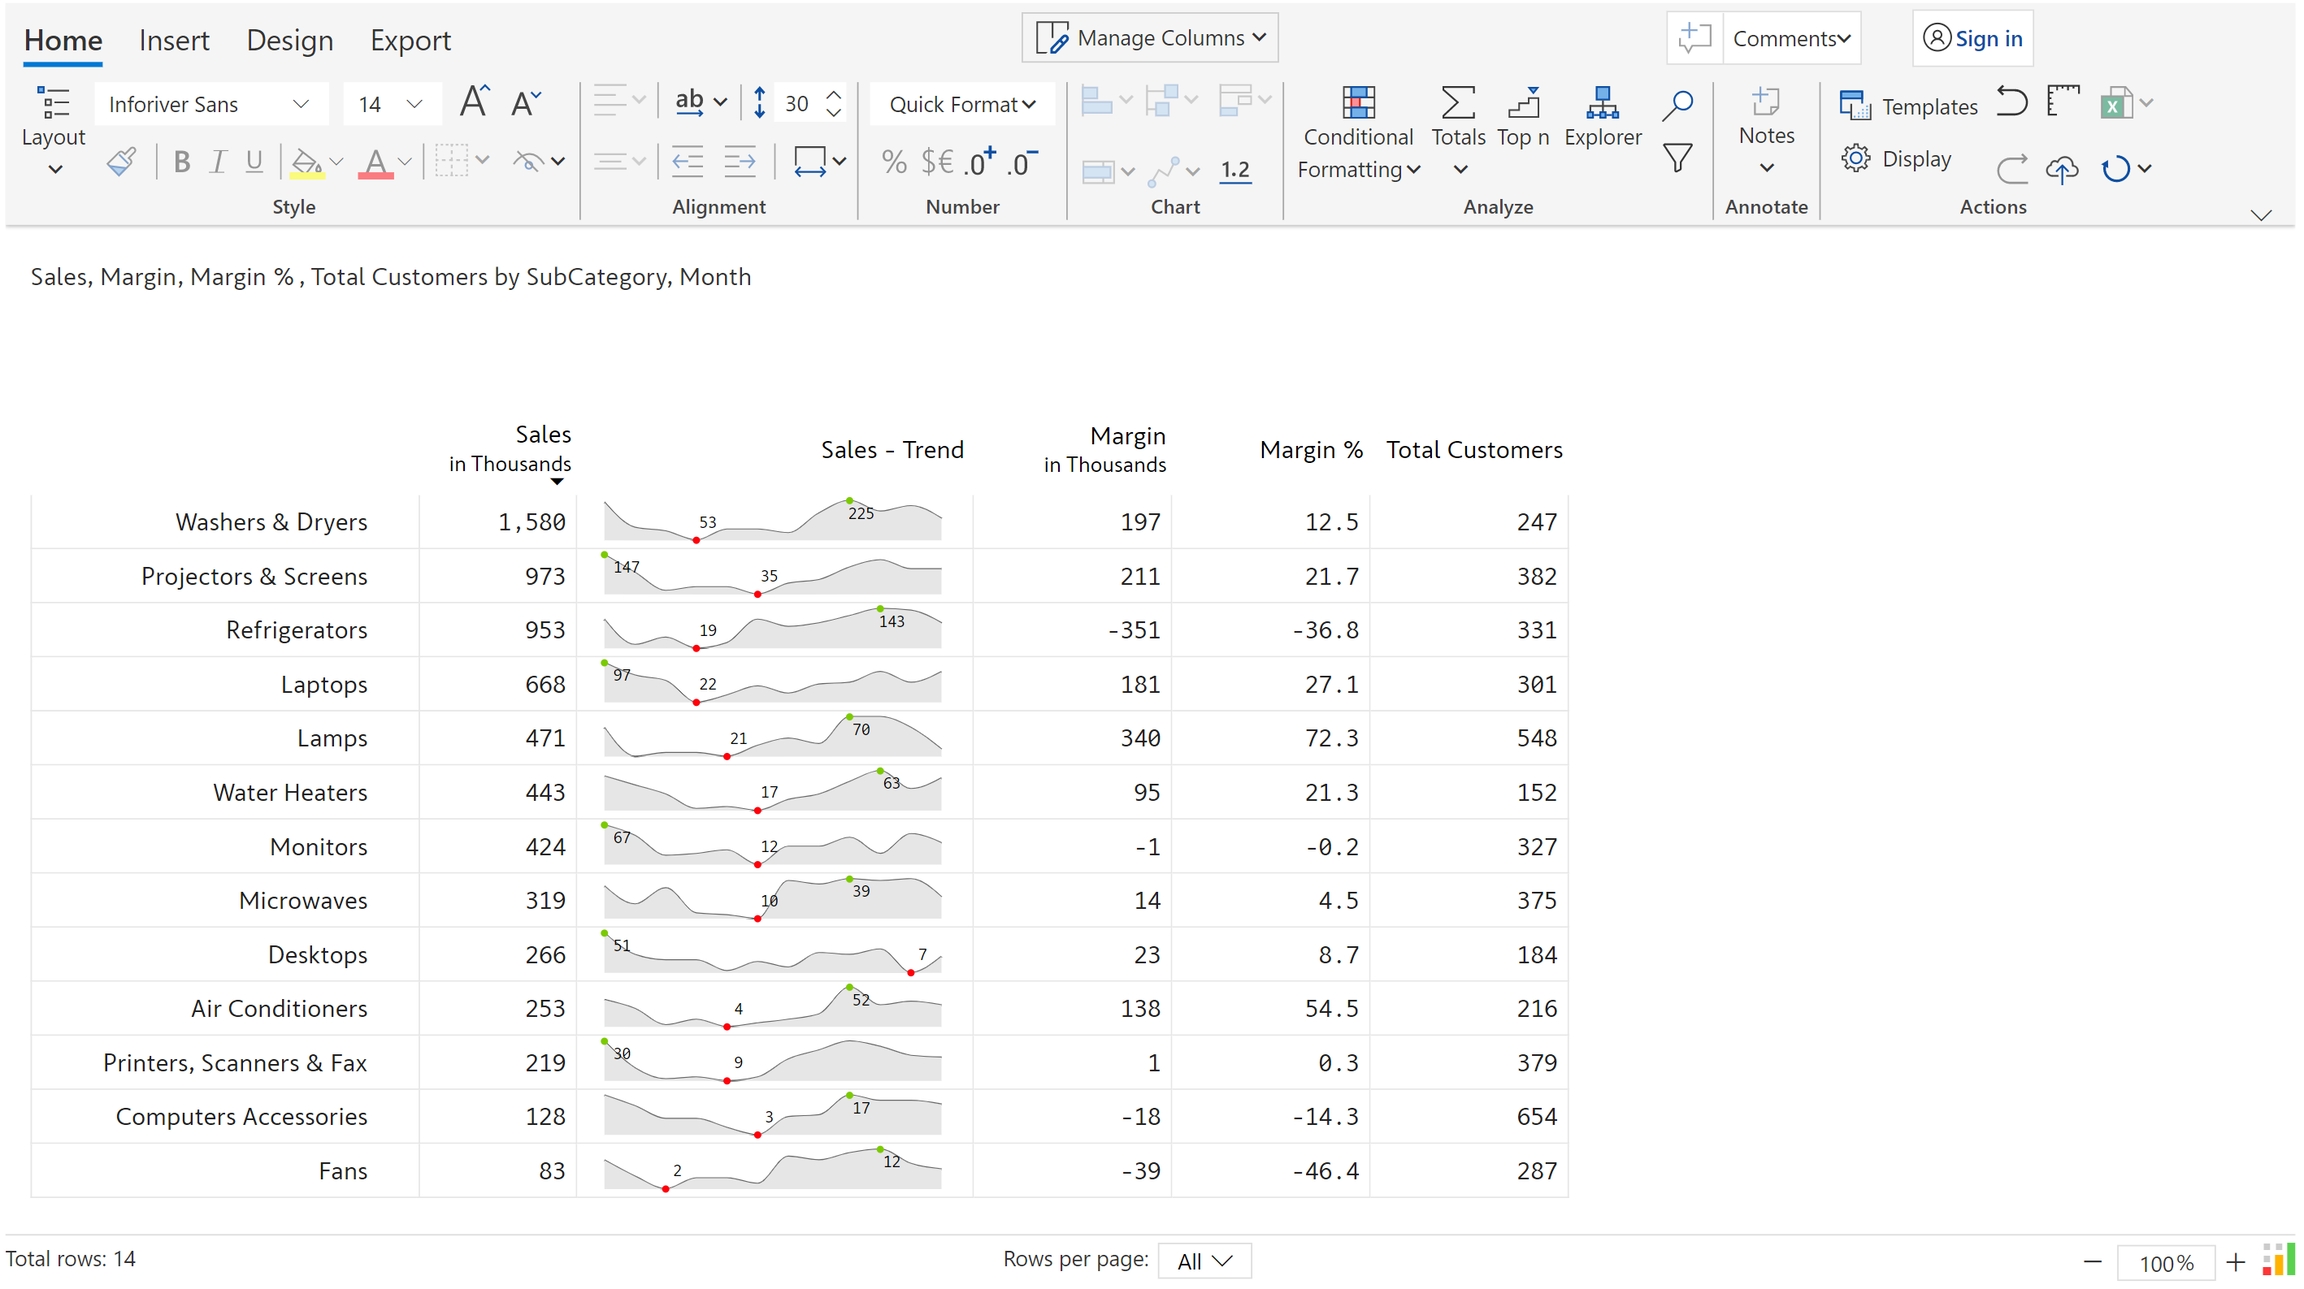Click the search magnifier icon

point(1677,104)
